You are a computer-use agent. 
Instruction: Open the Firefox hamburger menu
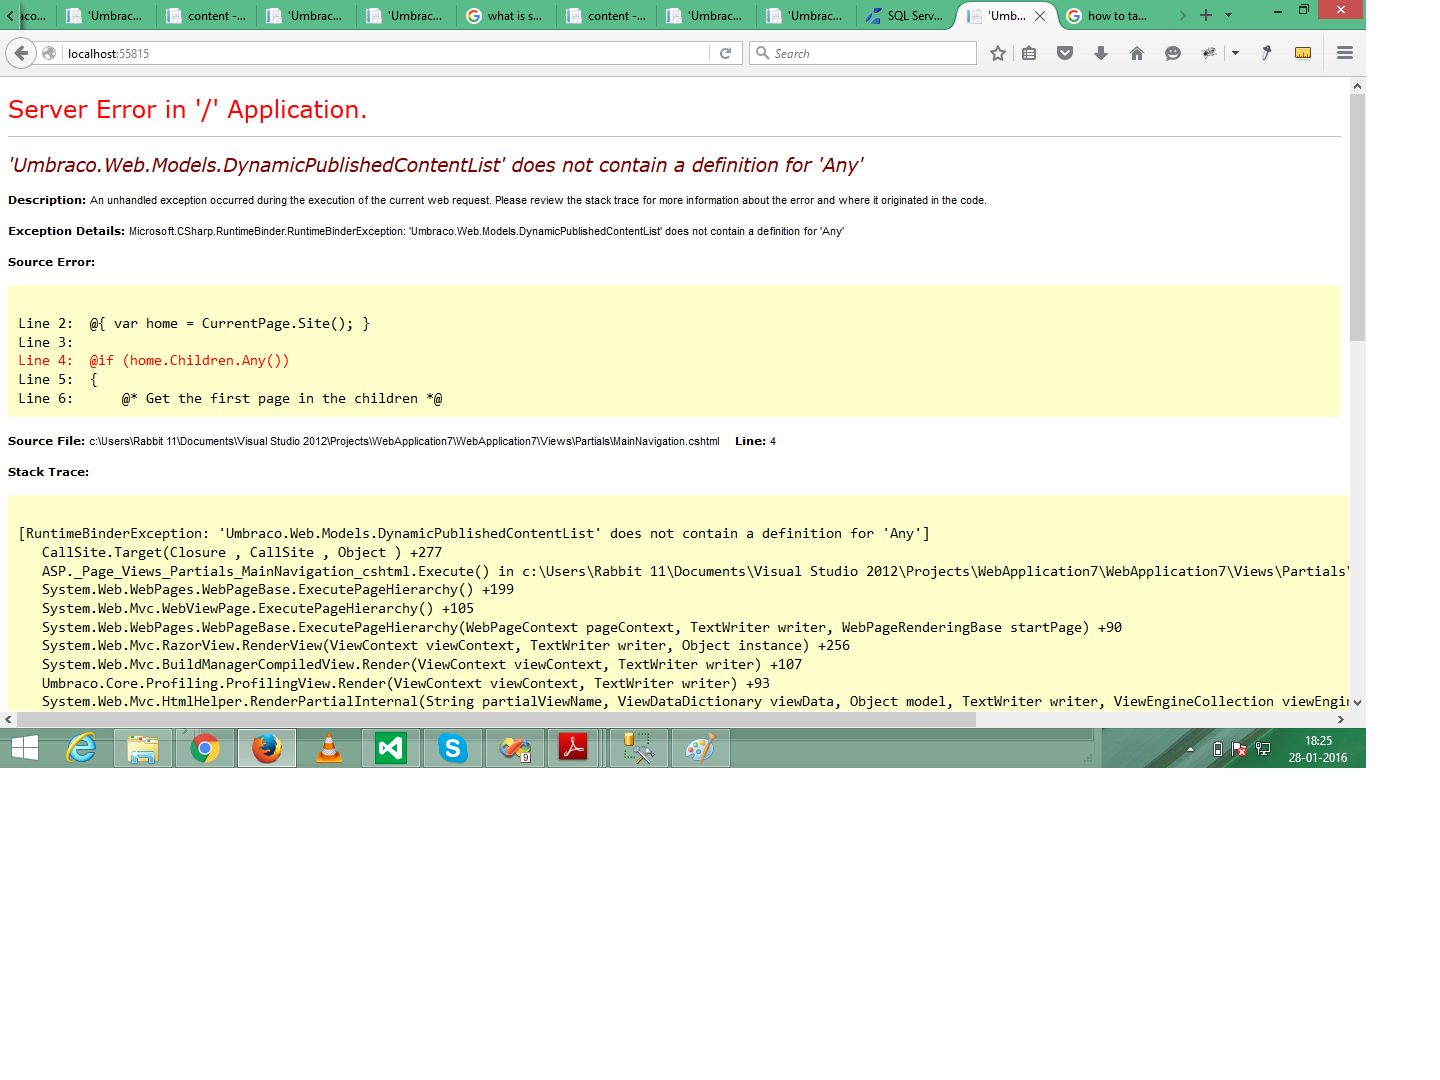point(1345,53)
